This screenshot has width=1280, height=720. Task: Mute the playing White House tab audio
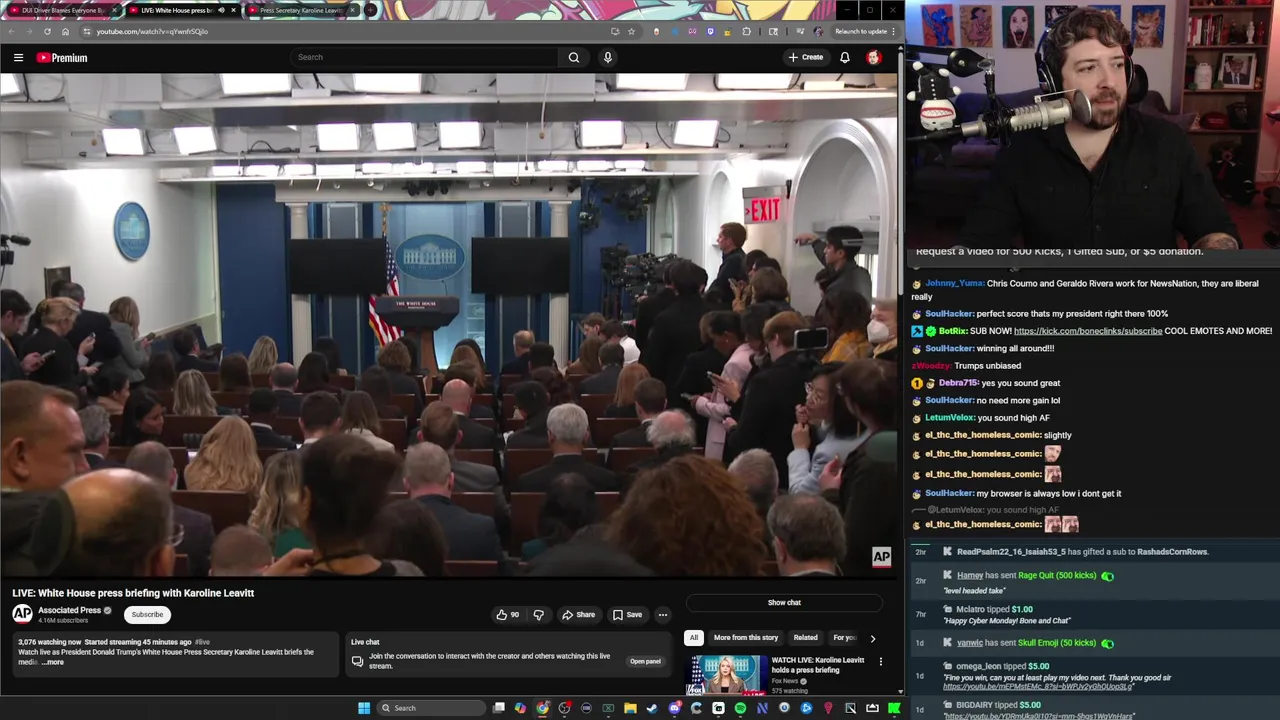click(221, 10)
